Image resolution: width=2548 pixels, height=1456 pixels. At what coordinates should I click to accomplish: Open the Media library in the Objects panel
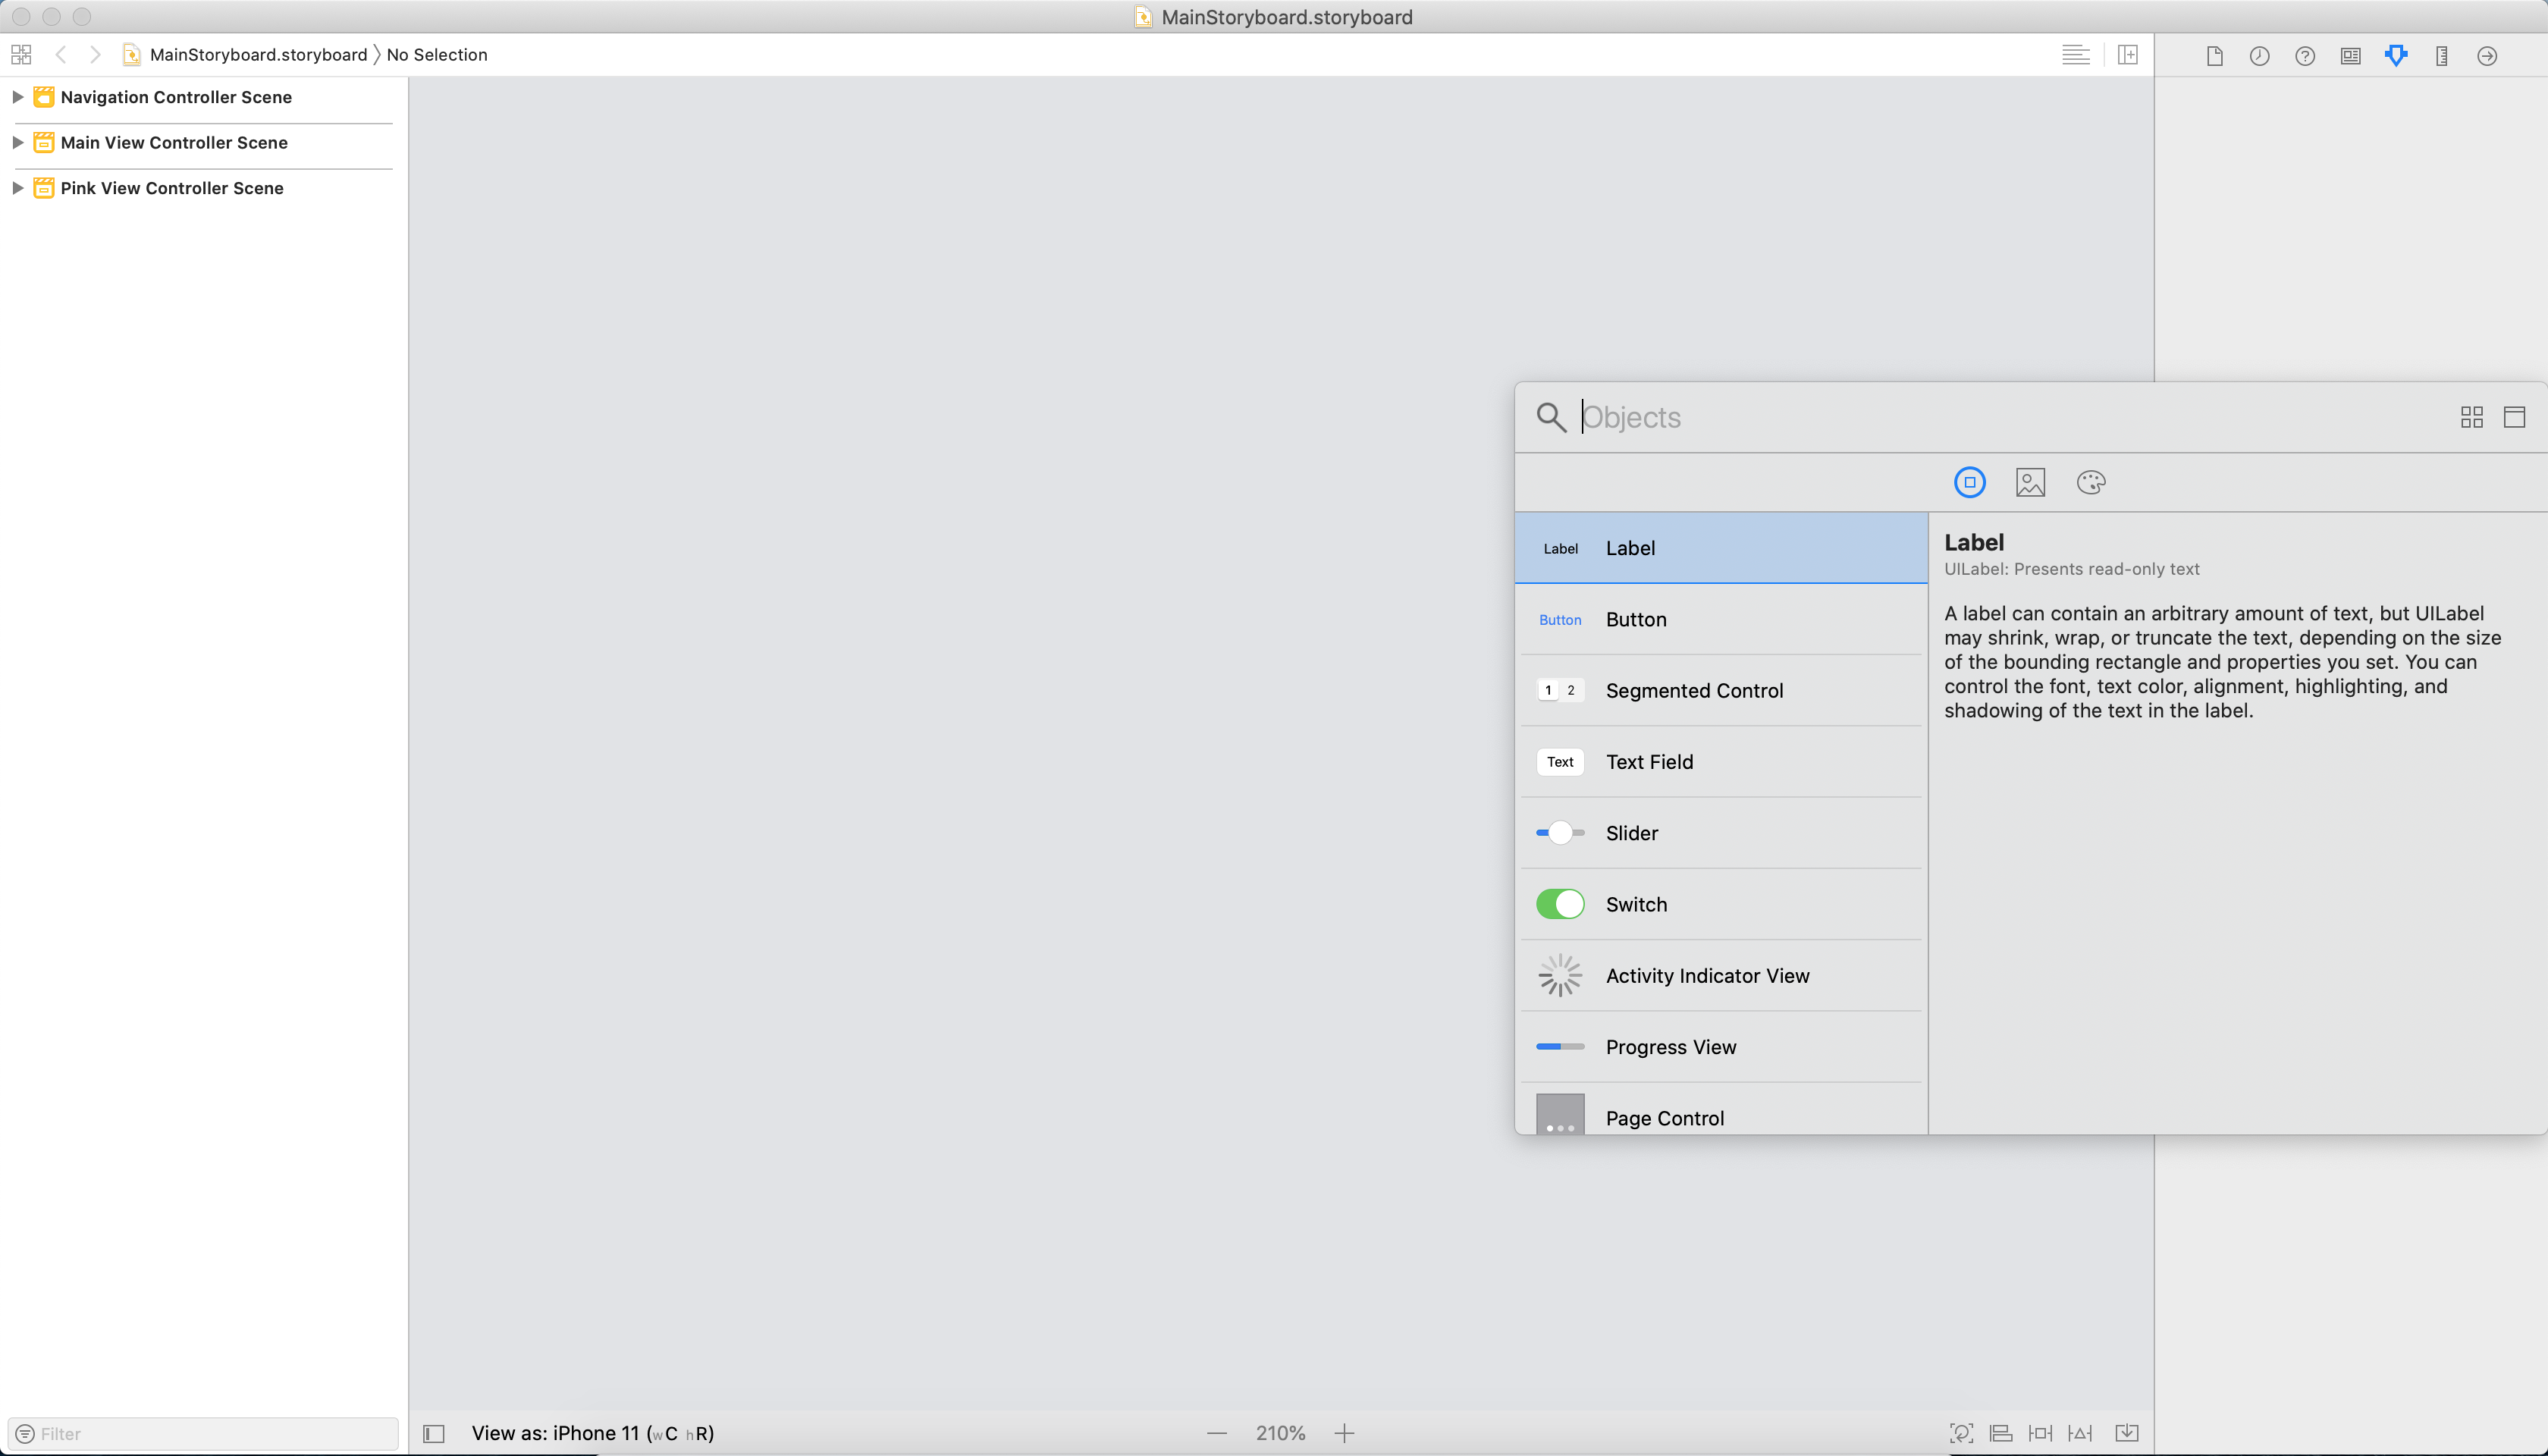click(x=2030, y=482)
